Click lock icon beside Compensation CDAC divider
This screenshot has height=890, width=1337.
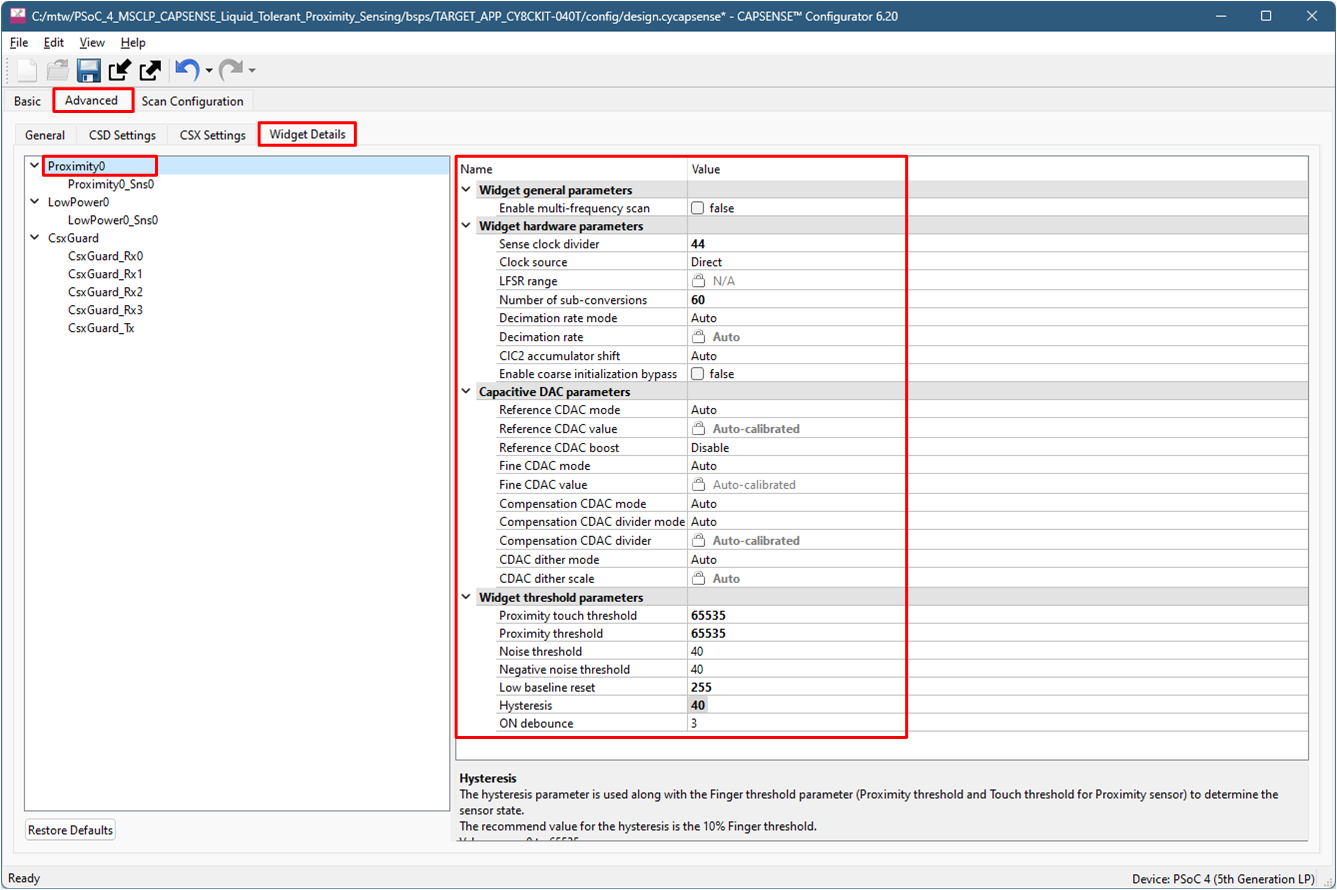700,540
